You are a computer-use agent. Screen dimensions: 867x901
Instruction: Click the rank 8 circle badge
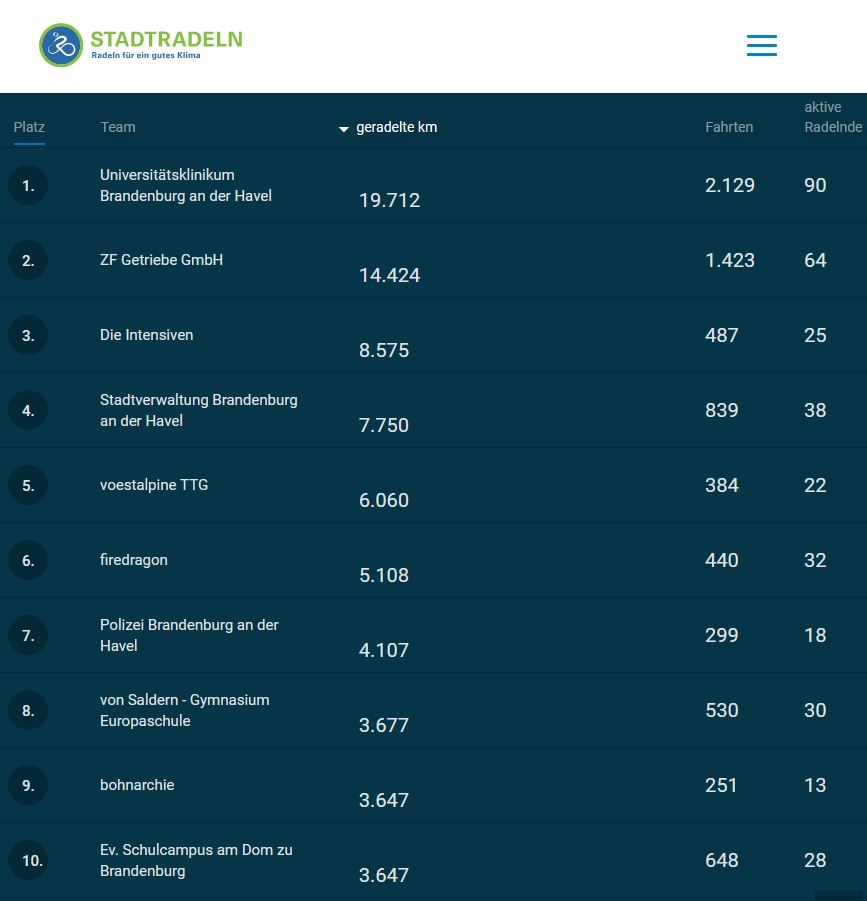[28, 710]
